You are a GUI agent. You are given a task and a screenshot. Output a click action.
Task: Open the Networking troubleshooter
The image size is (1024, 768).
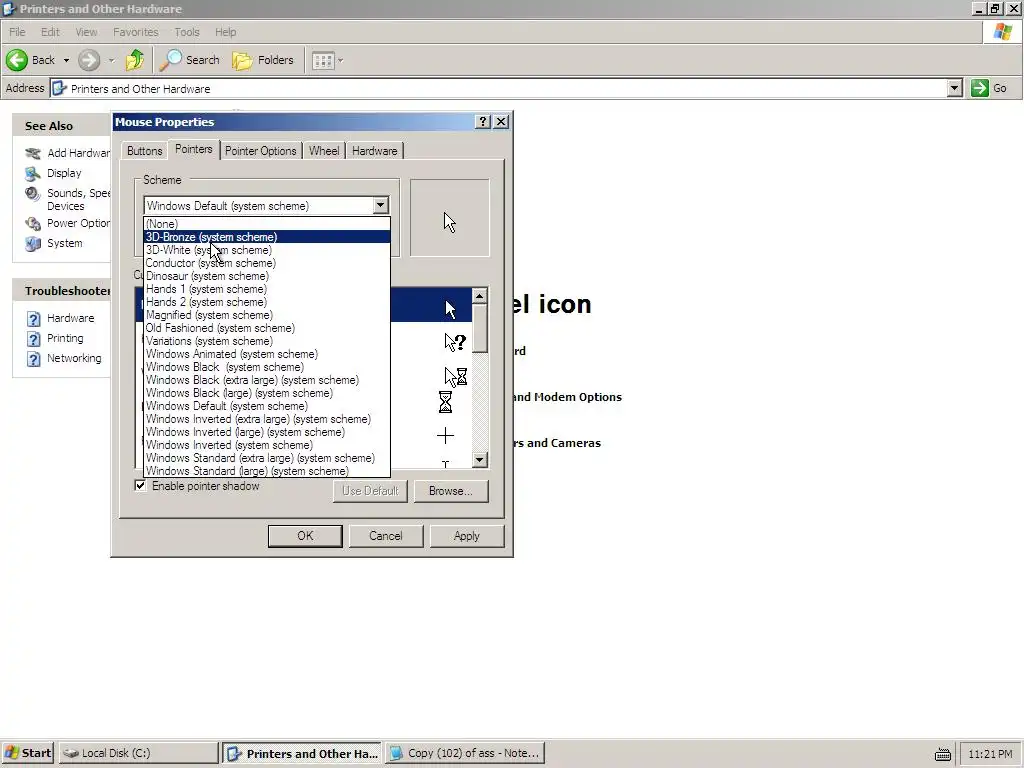coord(74,359)
